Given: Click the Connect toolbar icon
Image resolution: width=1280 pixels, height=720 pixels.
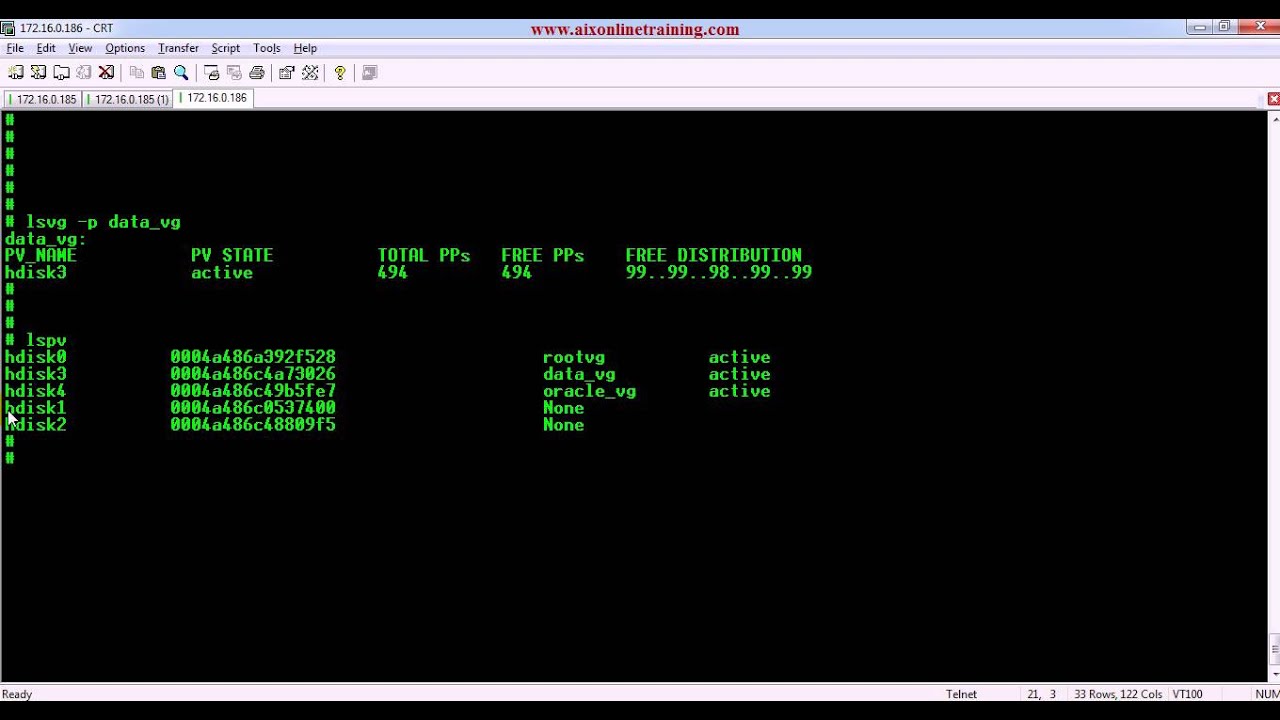Looking at the screenshot, I should click(x=16, y=73).
